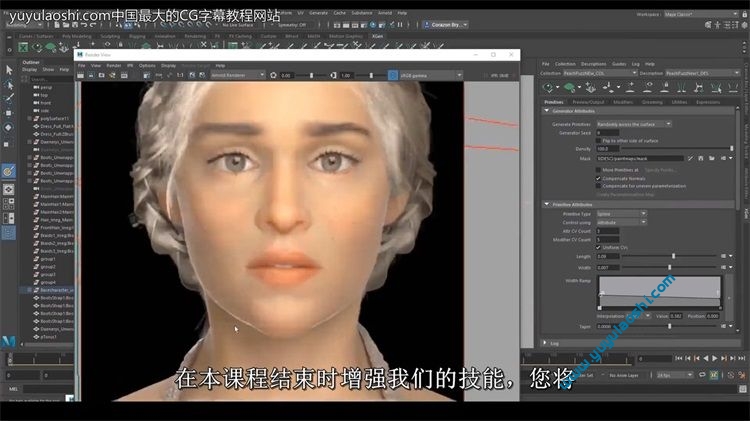Collapse Primitive Attributes section
The image size is (750, 421).
tap(547, 204)
